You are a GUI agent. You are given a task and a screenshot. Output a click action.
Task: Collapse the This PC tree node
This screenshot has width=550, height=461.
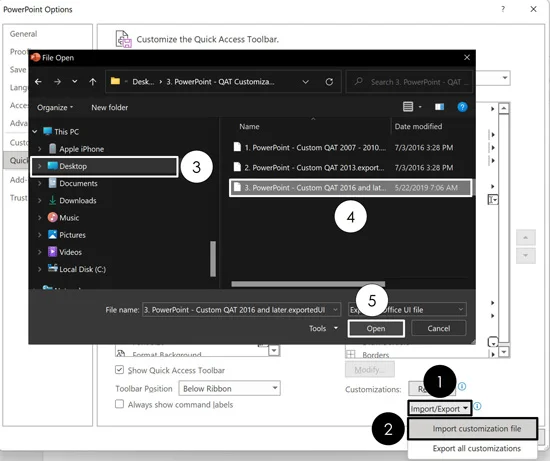(35, 132)
